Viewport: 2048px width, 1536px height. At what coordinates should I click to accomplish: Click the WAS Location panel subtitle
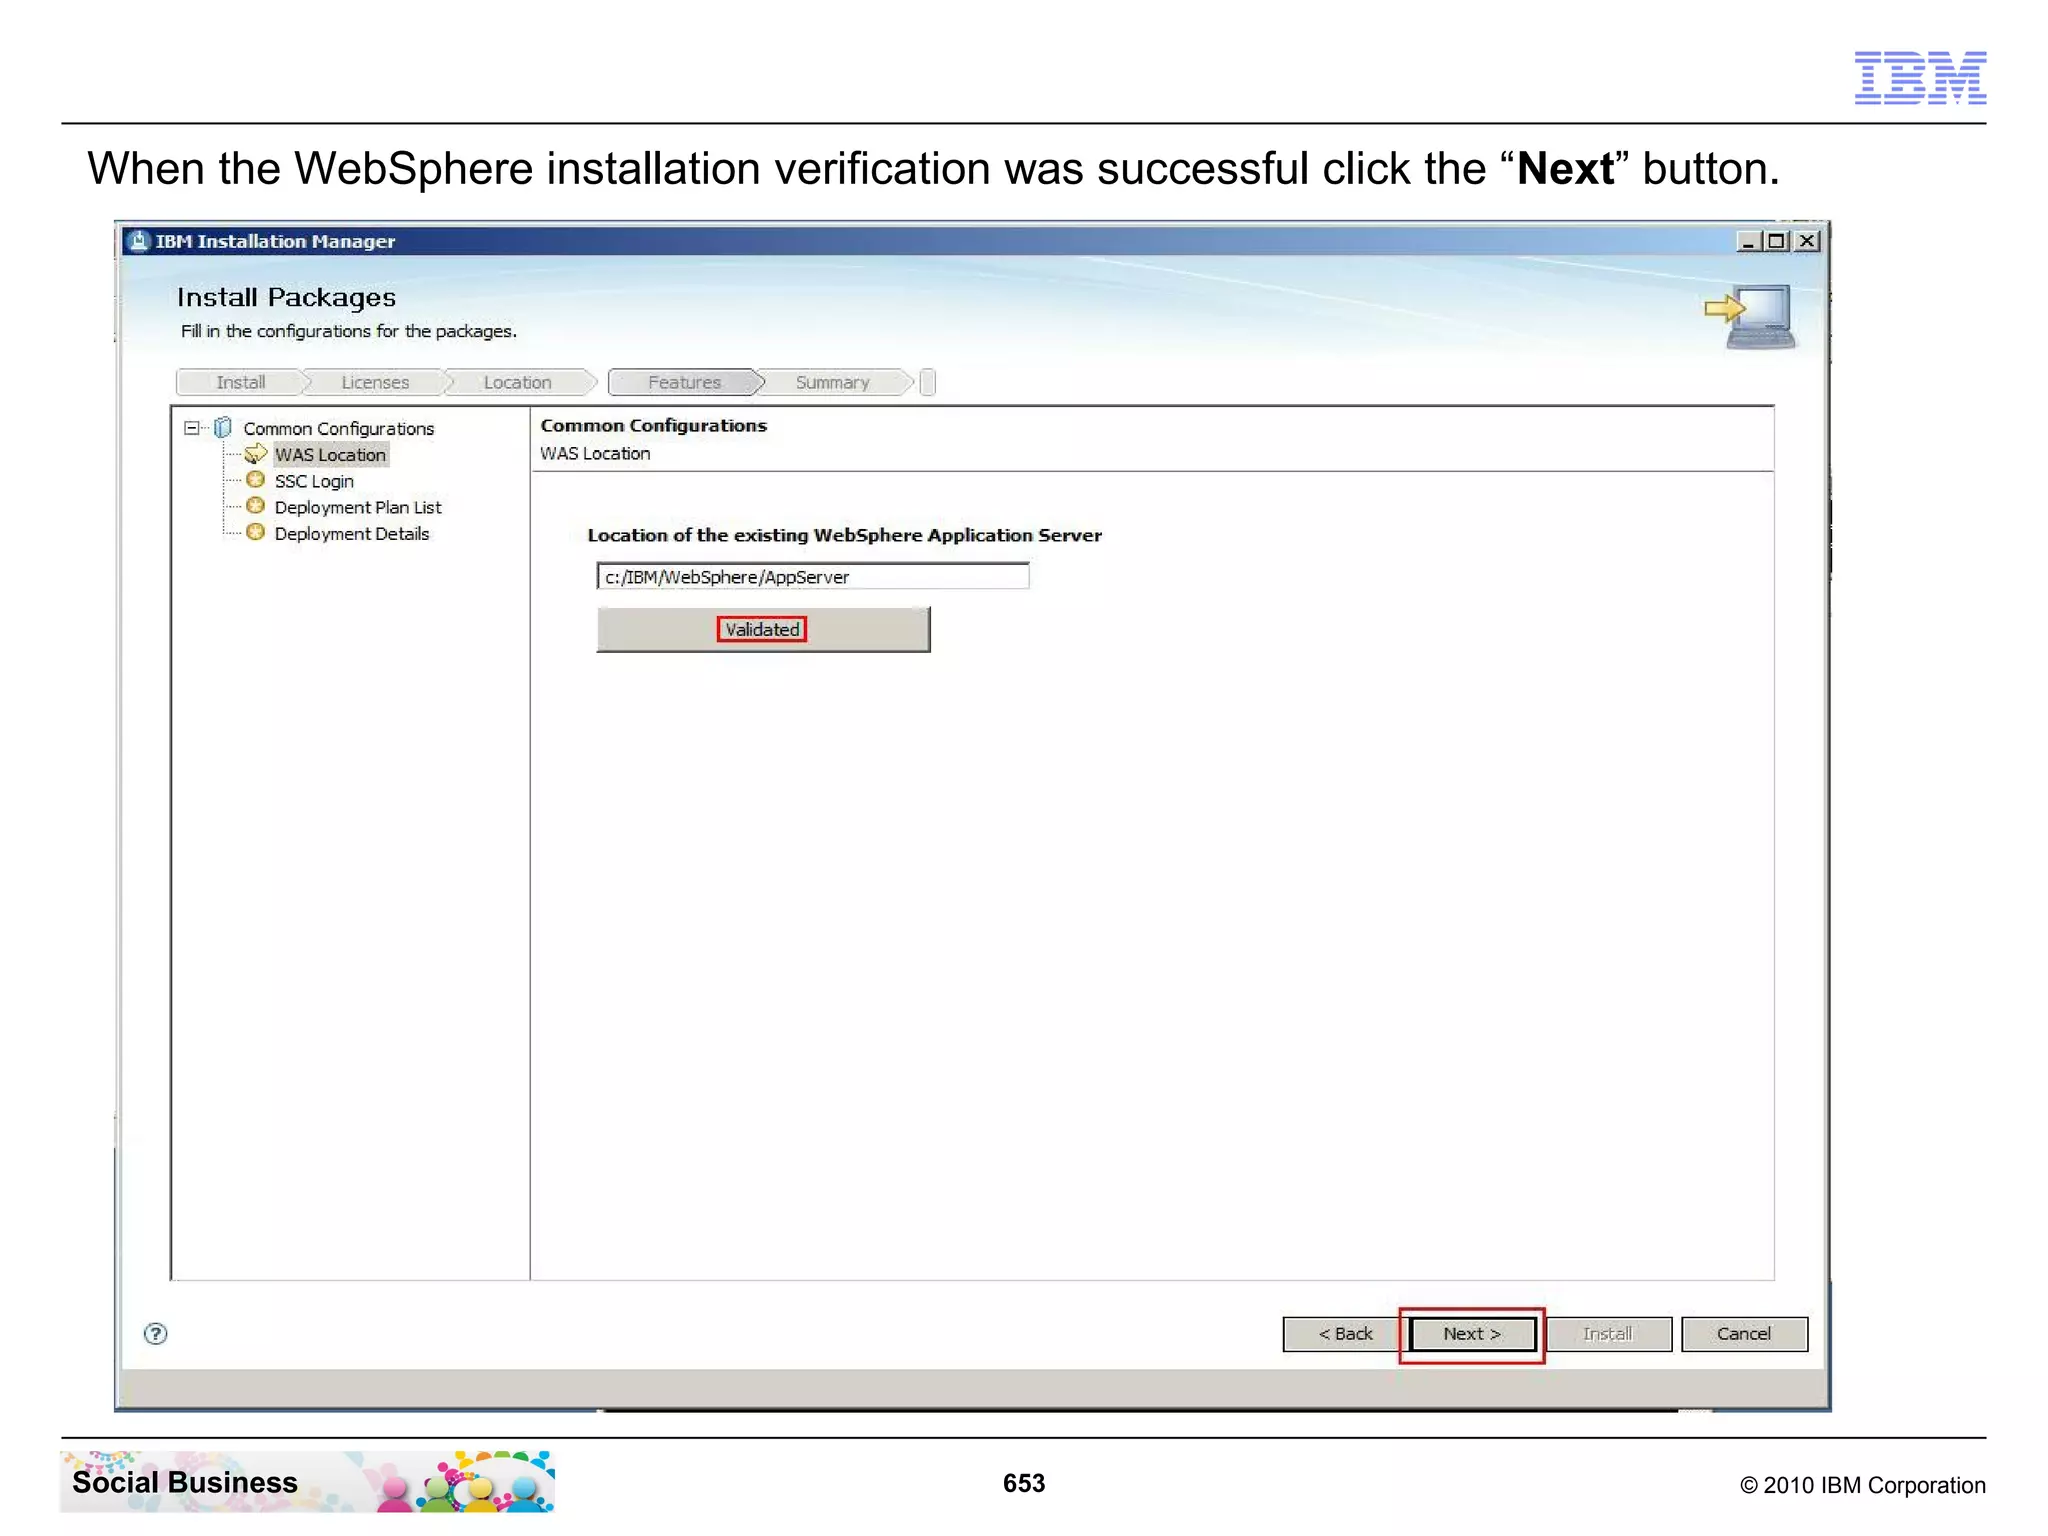[x=595, y=453]
